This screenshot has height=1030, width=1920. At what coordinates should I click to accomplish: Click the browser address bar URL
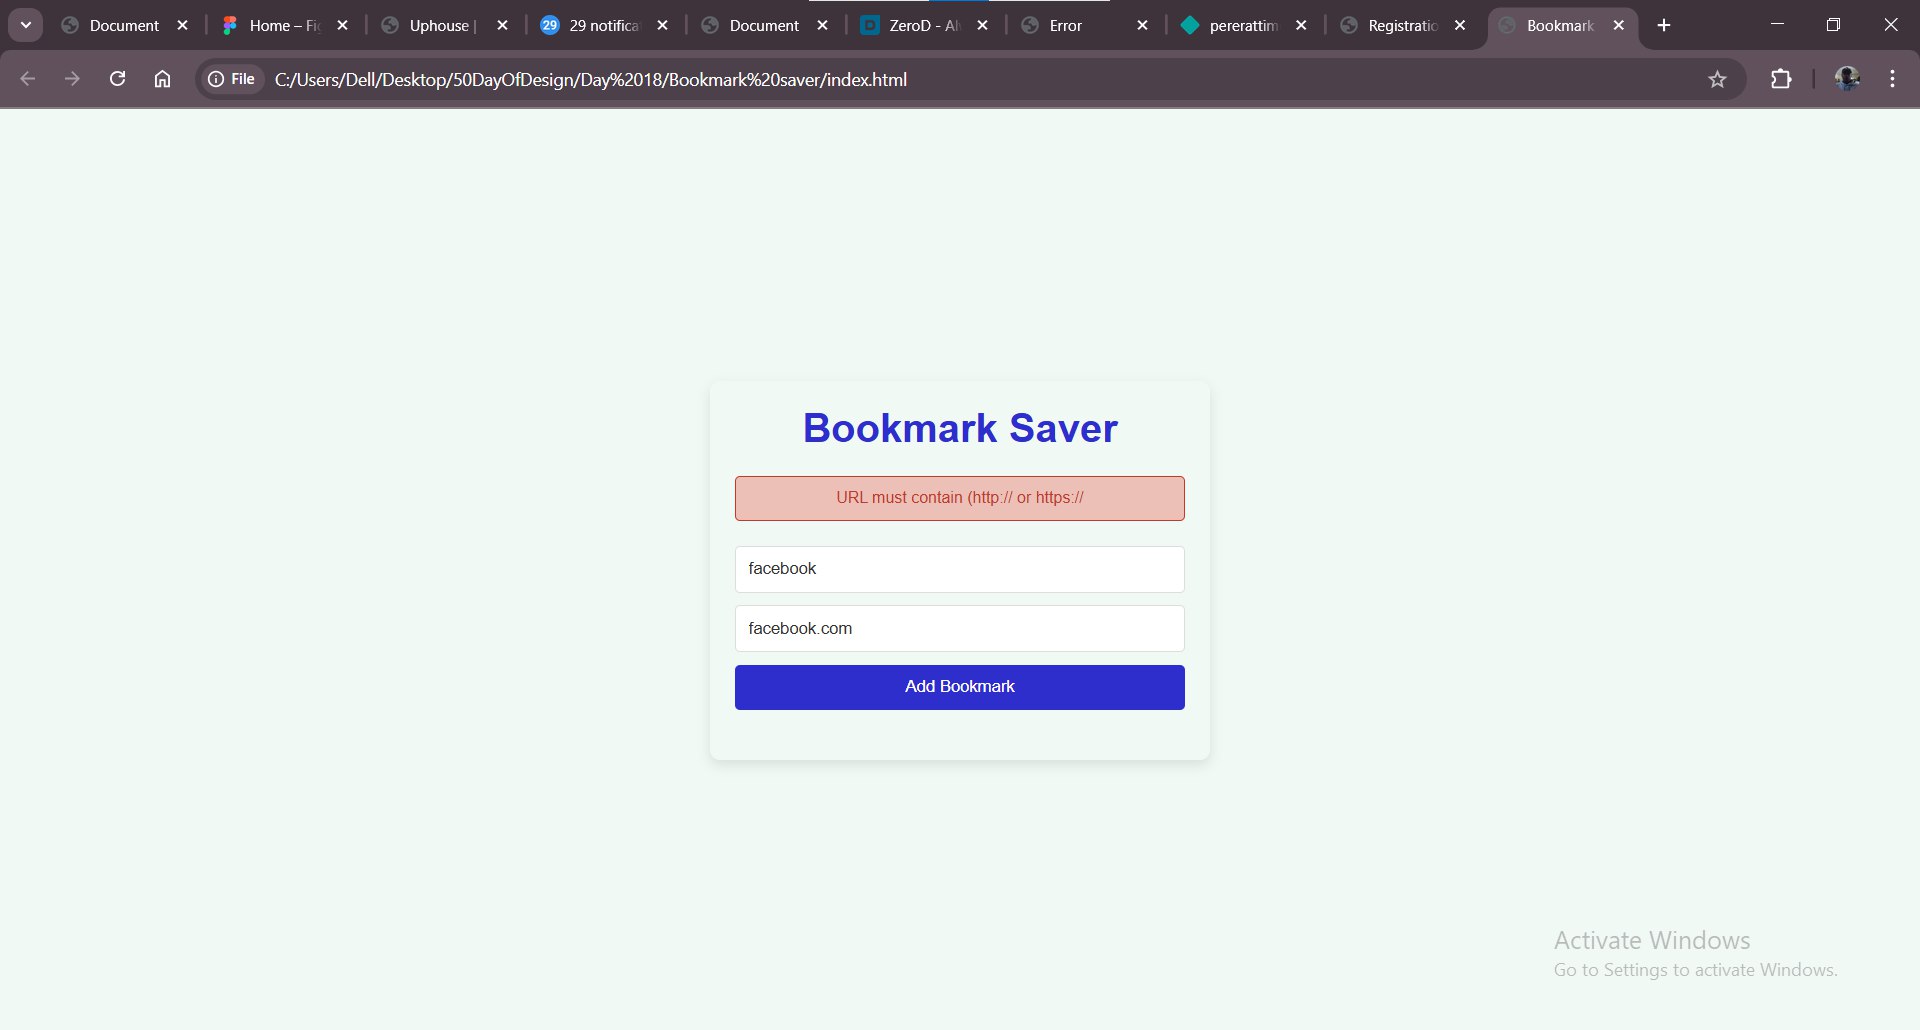pyautogui.click(x=590, y=79)
